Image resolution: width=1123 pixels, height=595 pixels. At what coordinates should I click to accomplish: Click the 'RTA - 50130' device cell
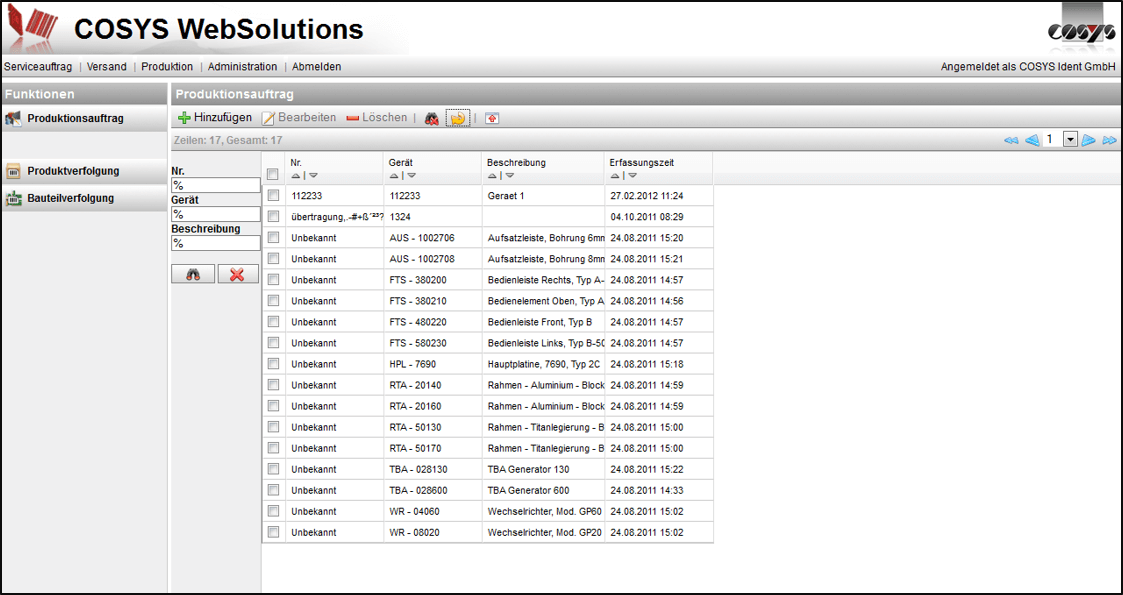433,427
